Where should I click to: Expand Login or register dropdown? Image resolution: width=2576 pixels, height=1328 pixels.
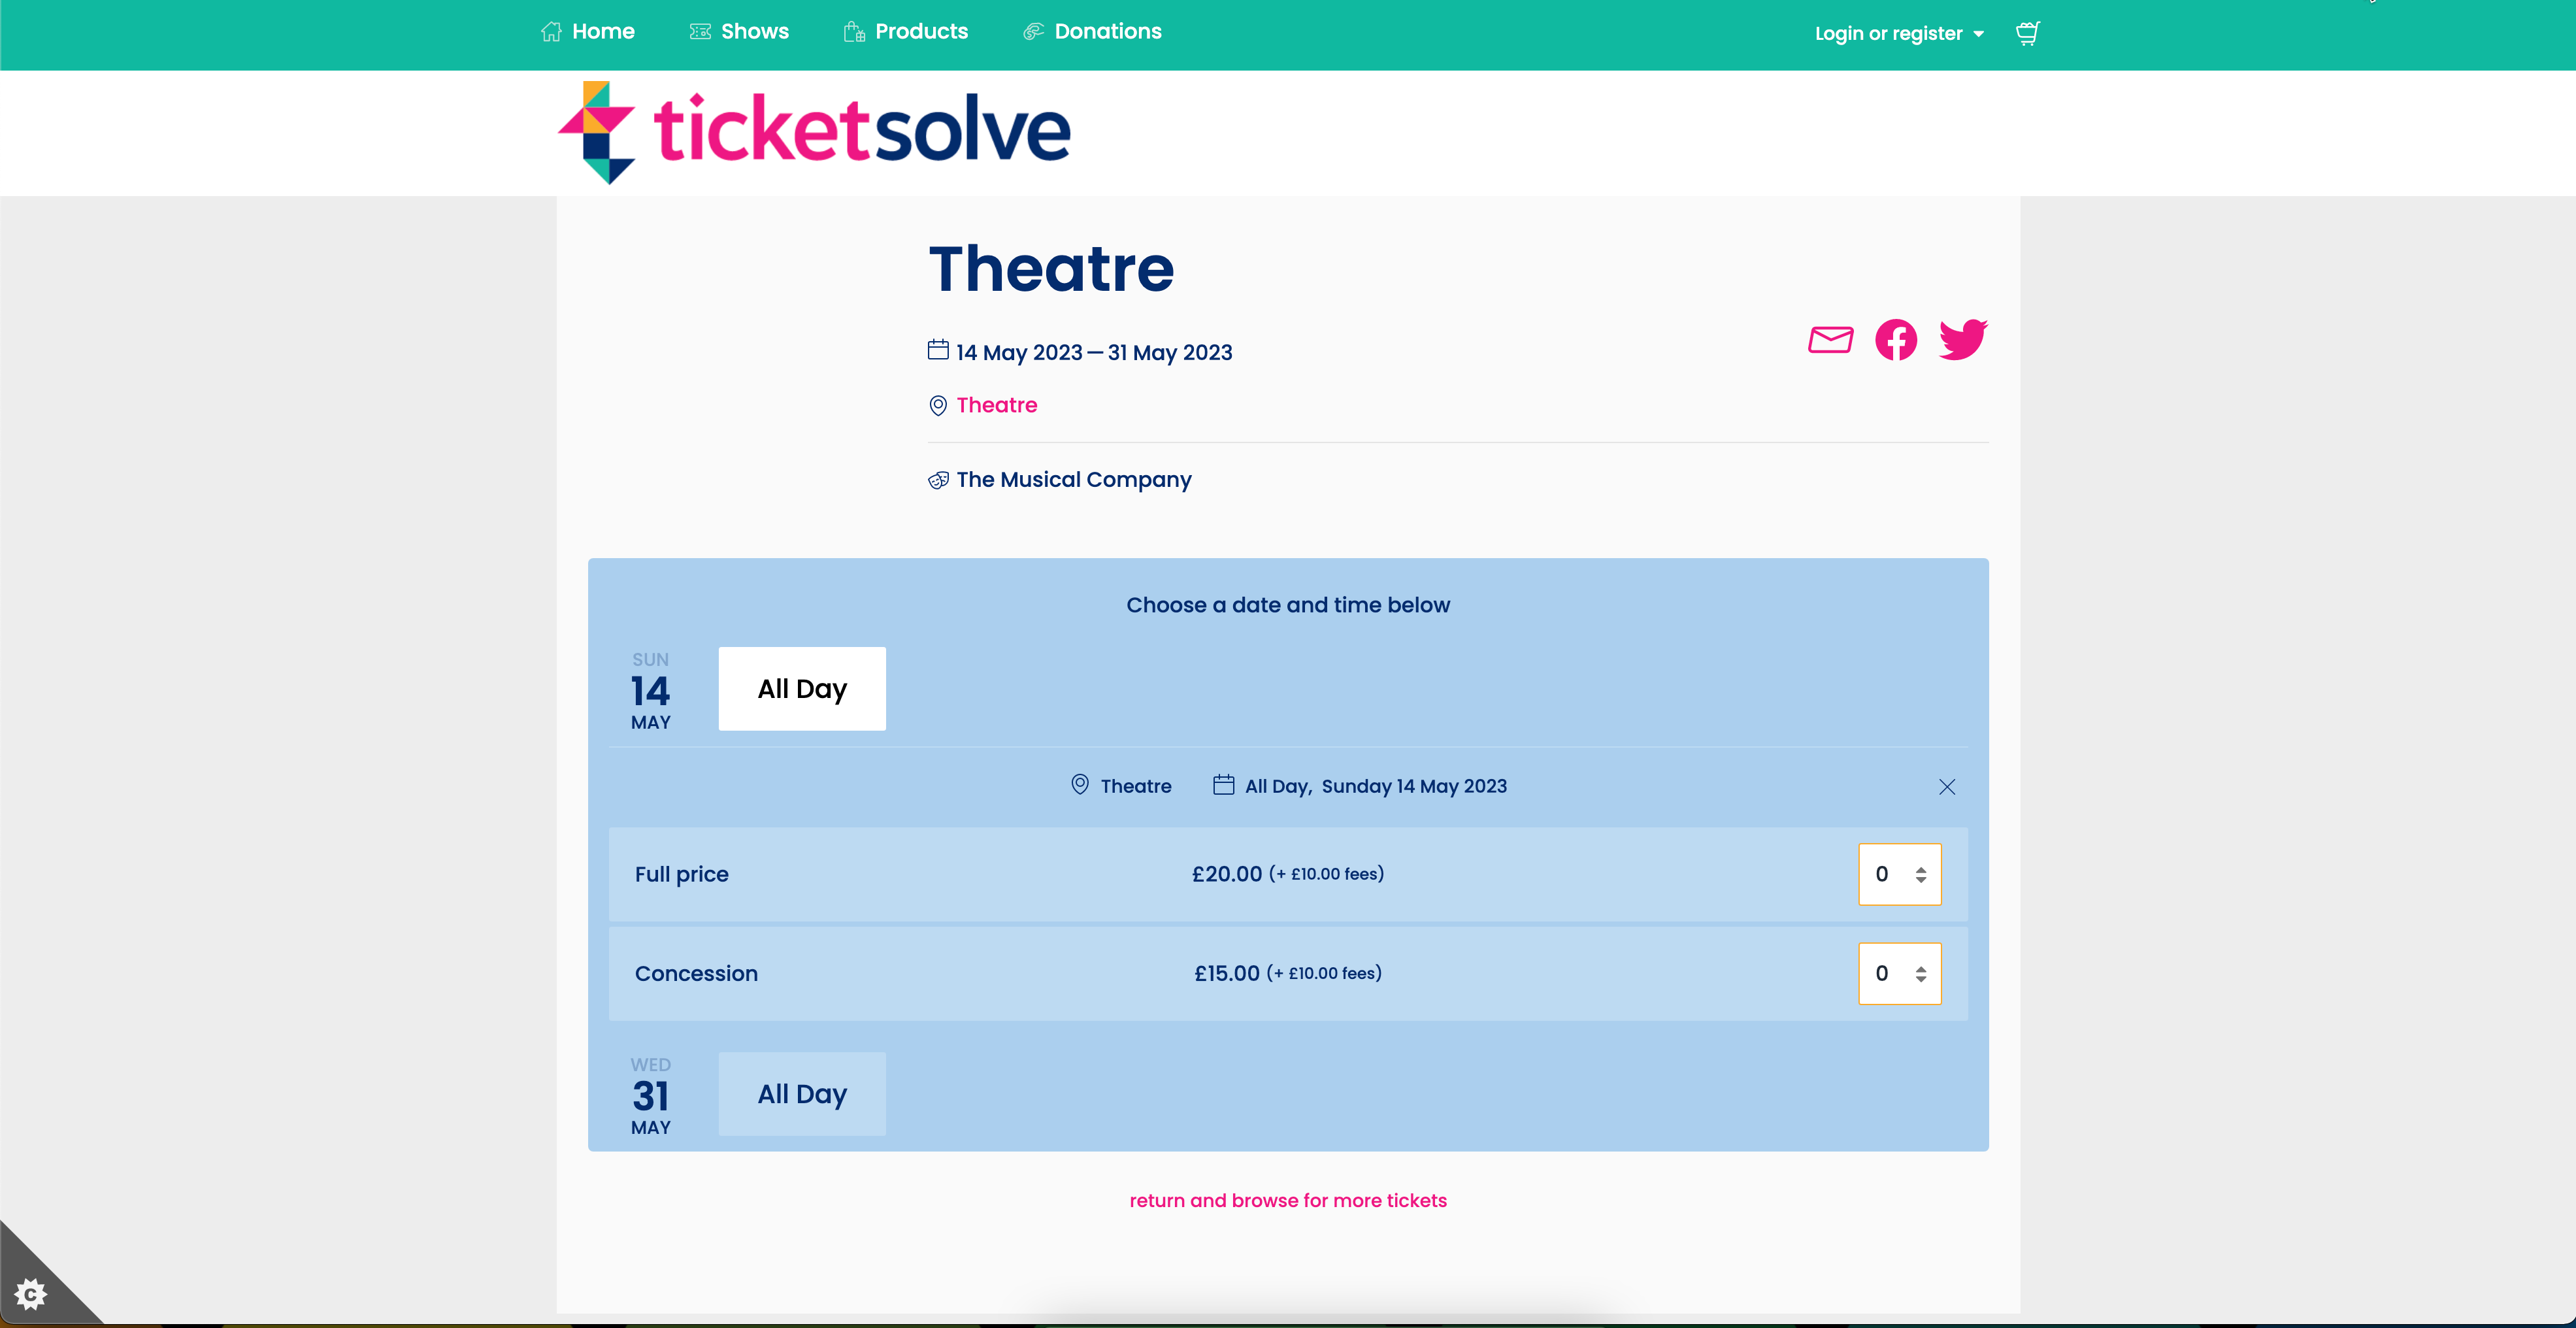(x=1899, y=33)
